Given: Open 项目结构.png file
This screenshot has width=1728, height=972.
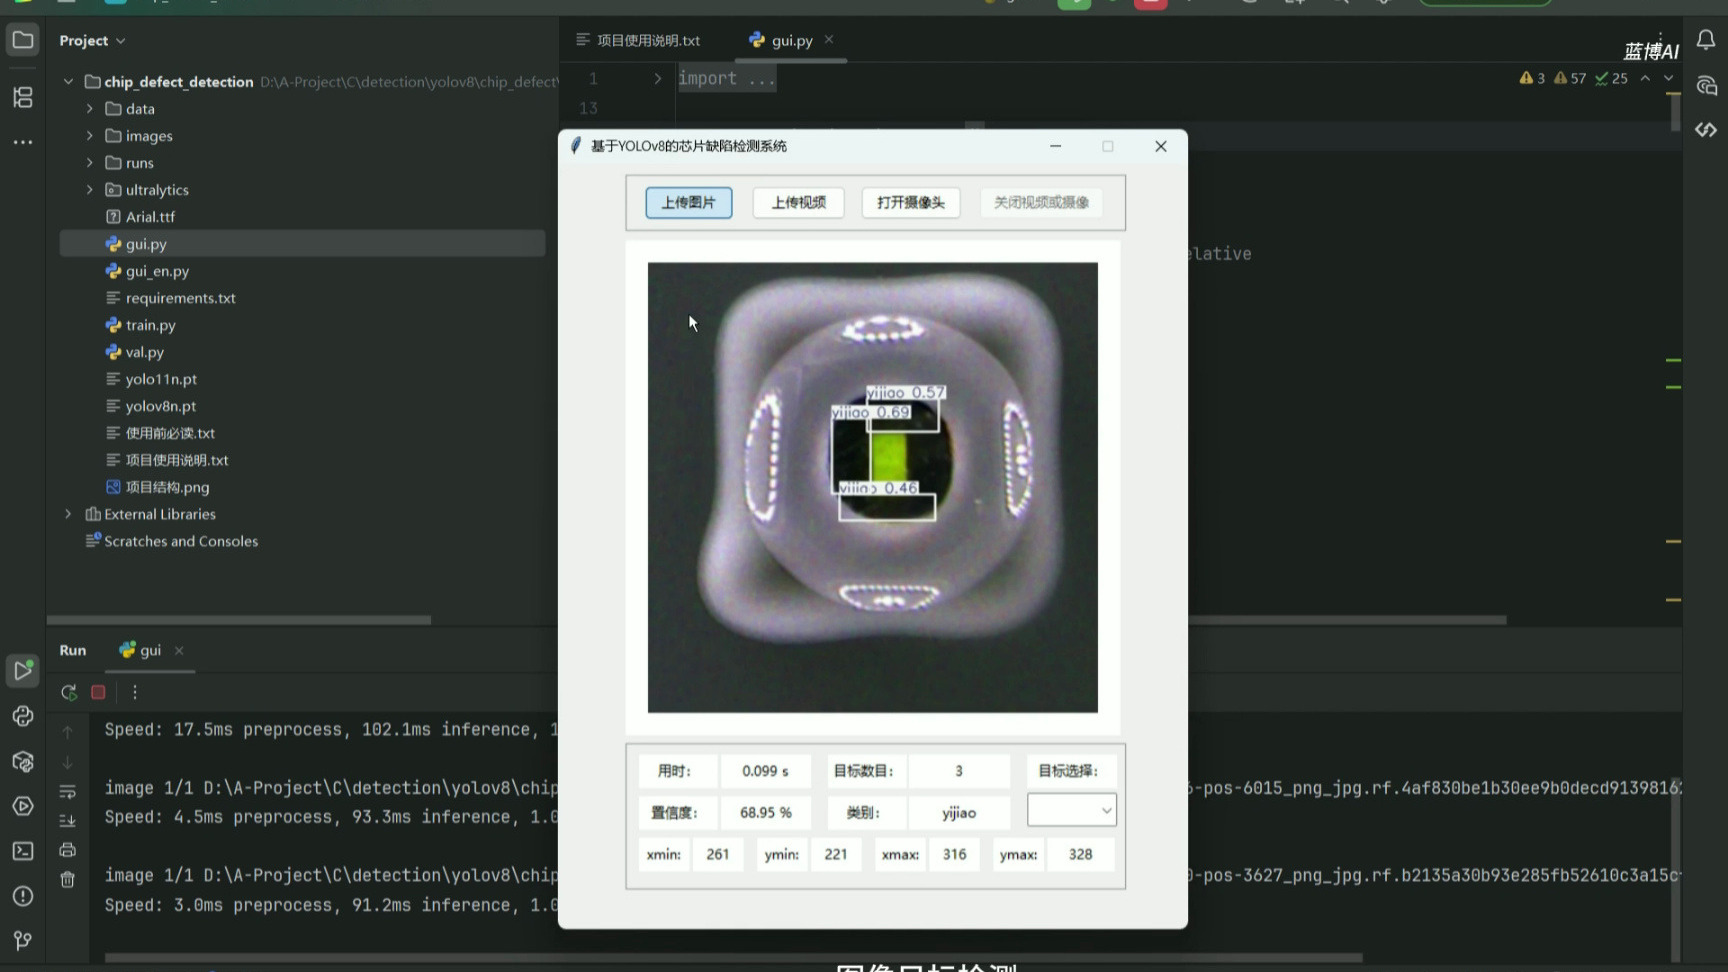Looking at the screenshot, I should [x=167, y=487].
